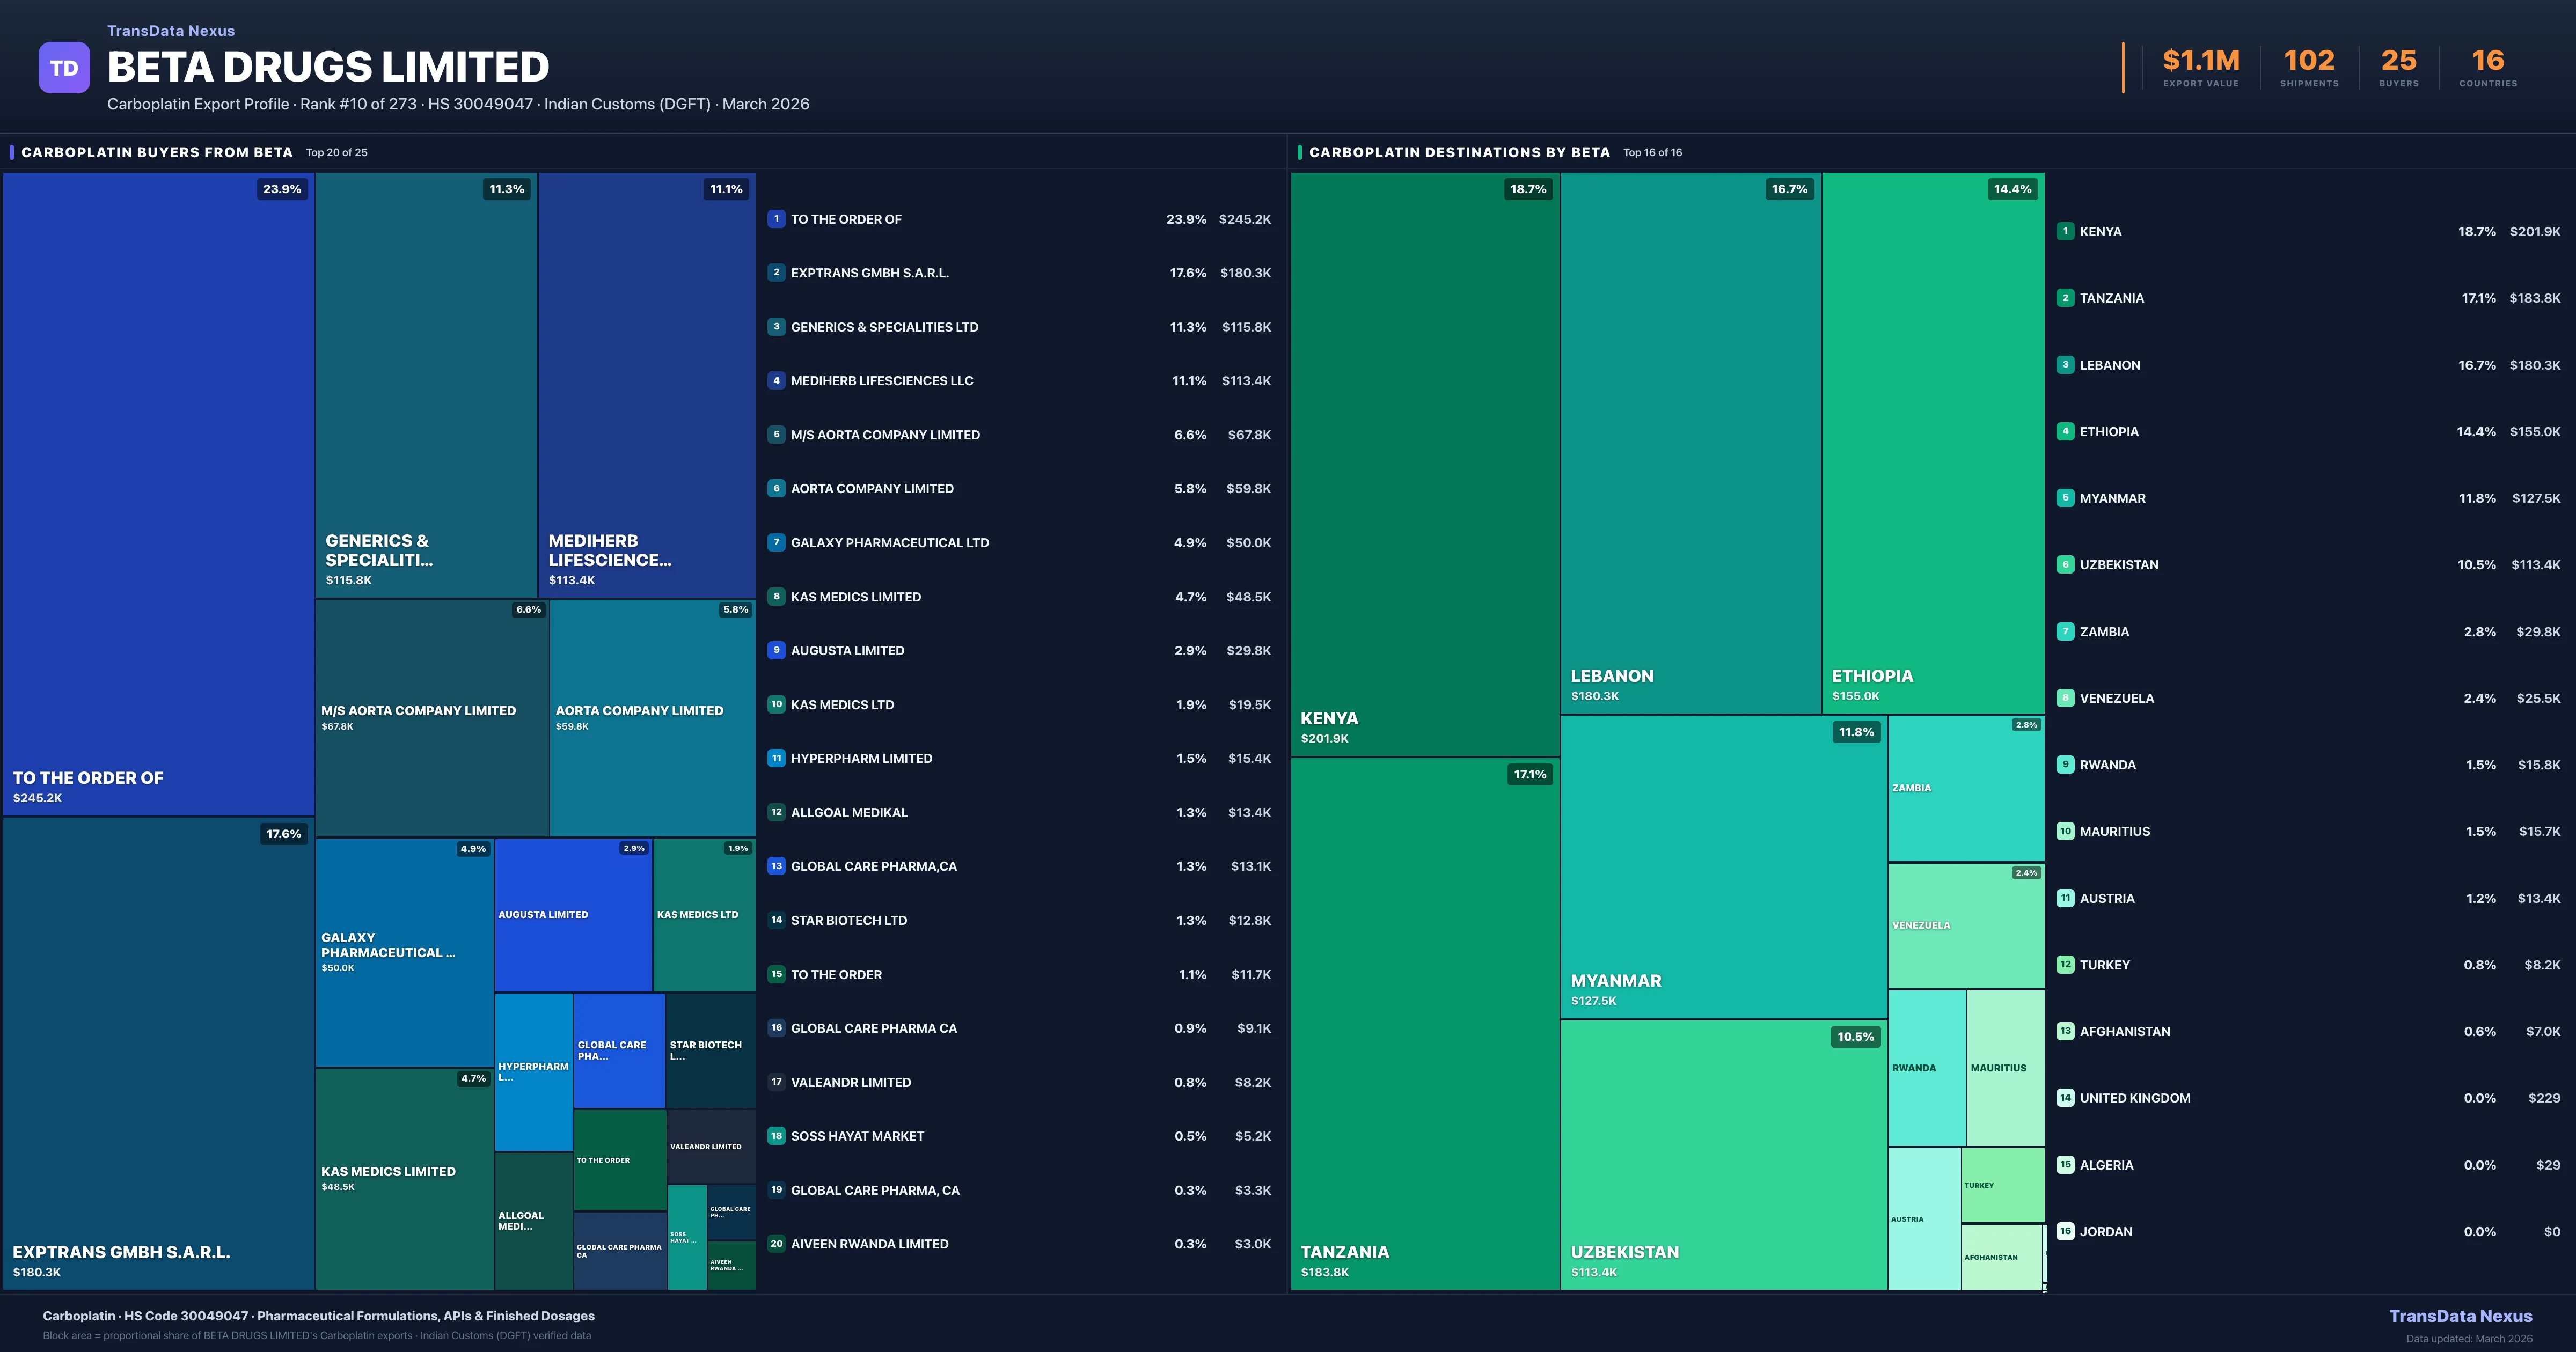The image size is (2576, 1352).
Task: Click the TD logo icon
Action: 64,68
